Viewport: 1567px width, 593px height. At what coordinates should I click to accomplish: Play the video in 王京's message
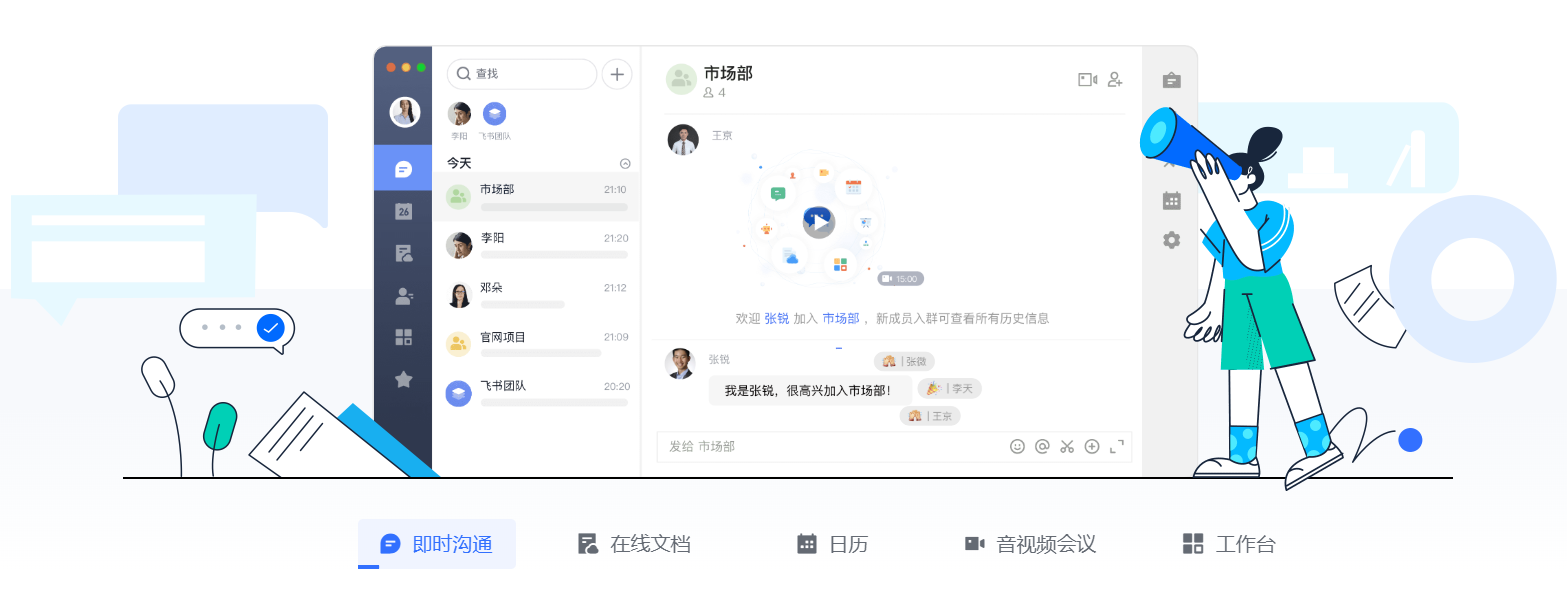click(818, 222)
